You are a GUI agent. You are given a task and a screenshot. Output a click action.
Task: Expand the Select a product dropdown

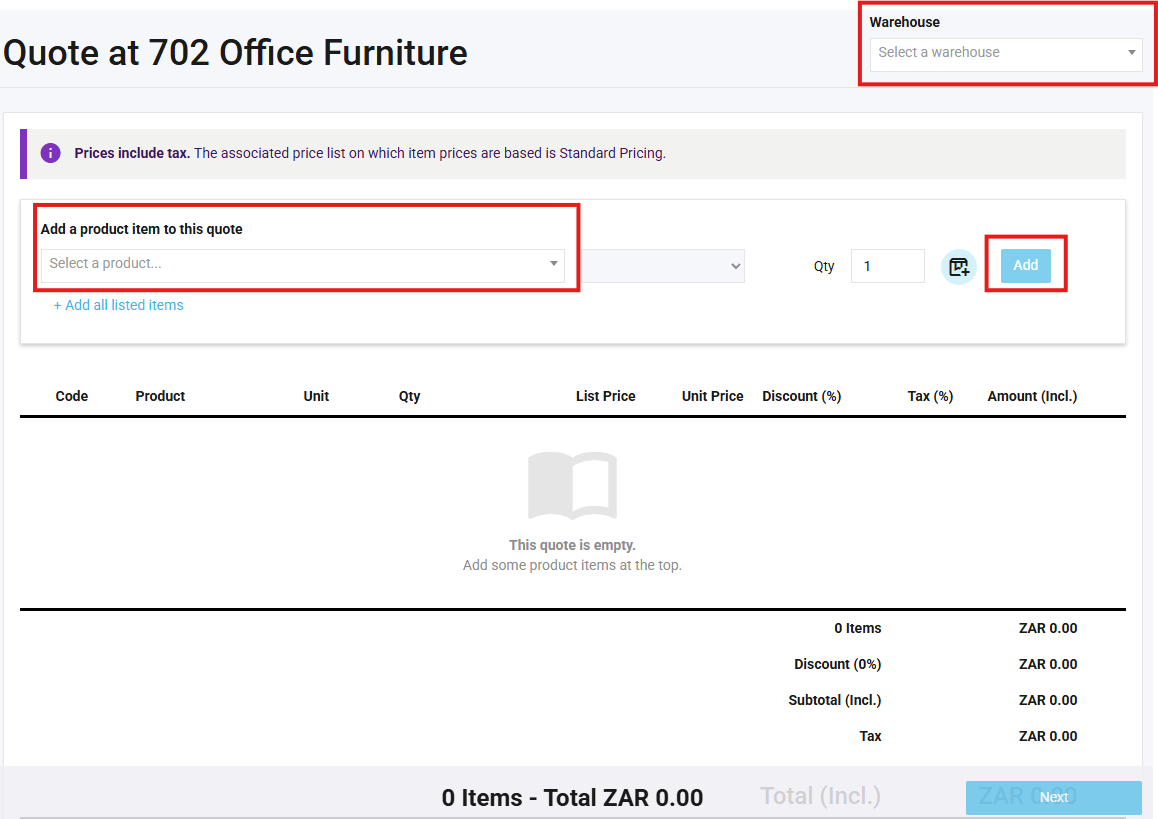(x=302, y=264)
